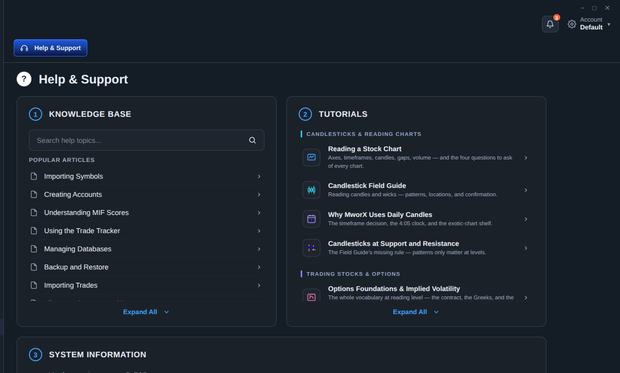Viewport: 620px width, 373px height.
Task: Click the Knowledge Base heading
Action: click(x=90, y=114)
